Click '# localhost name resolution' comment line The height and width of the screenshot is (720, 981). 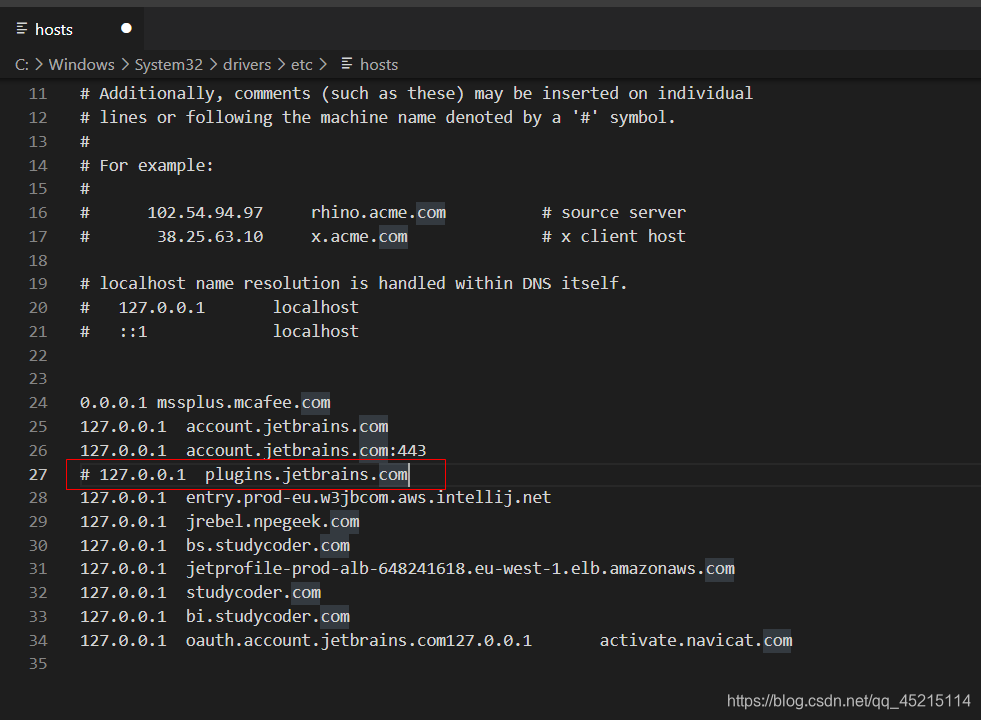(353, 283)
